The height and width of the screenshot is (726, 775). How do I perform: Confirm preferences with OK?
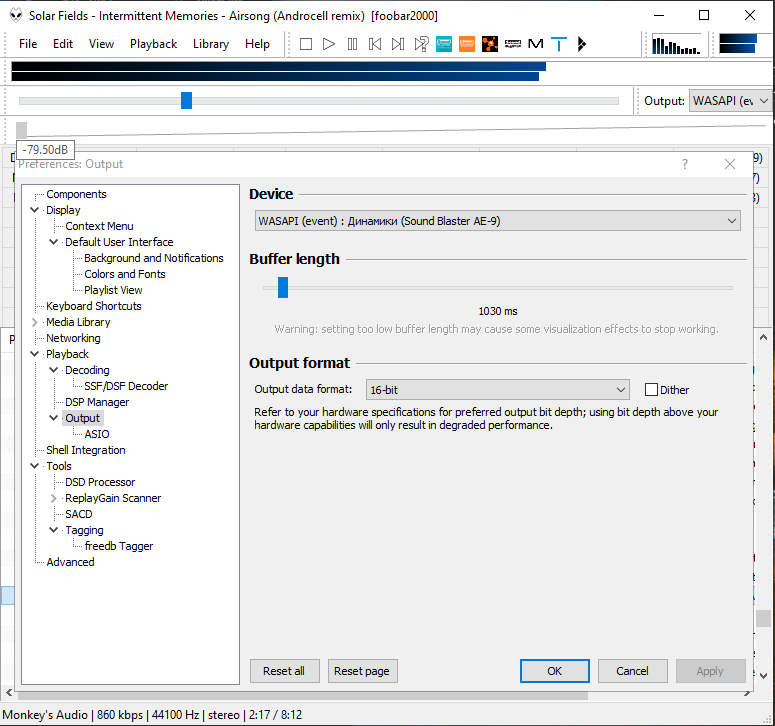pos(555,671)
